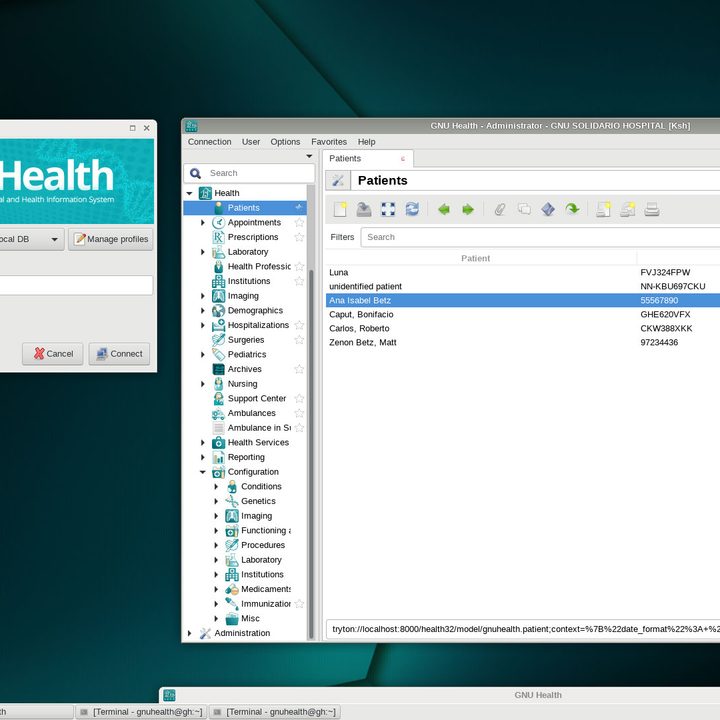Focus the tryton URL field at the bottom
The width and height of the screenshot is (720, 720).
pos(523,629)
